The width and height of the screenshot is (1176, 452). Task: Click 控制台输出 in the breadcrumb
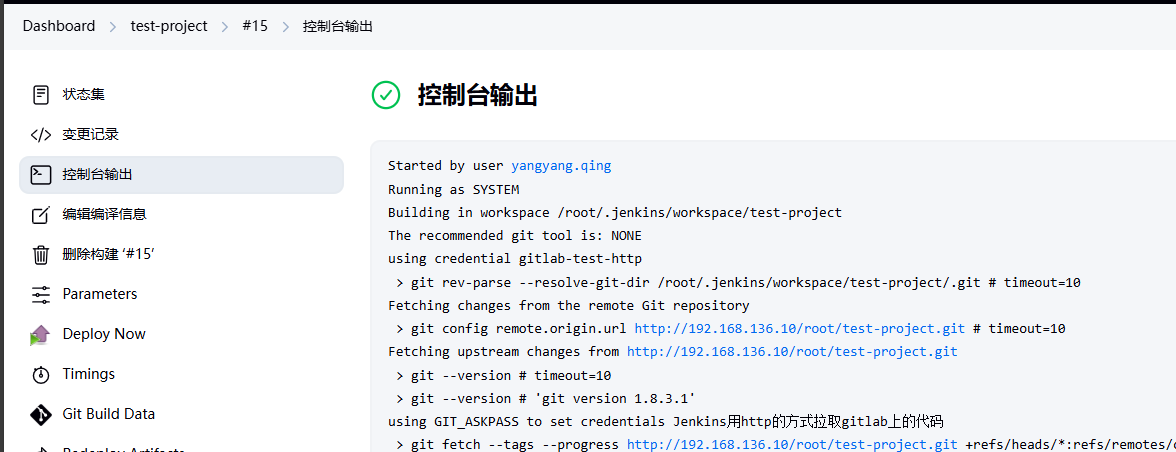click(338, 26)
